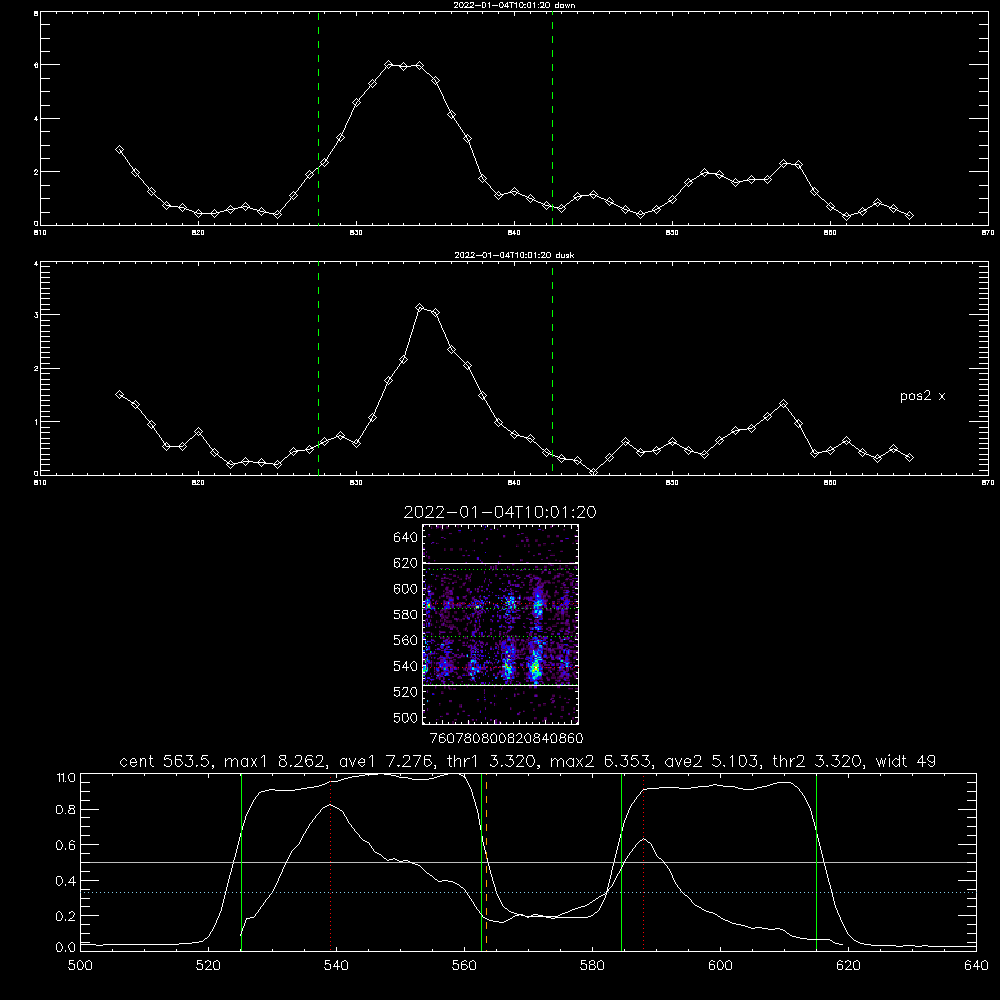Click the first diamond data point in dusk plot
The width and height of the screenshot is (1000, 1000).
tap(119, 395)
